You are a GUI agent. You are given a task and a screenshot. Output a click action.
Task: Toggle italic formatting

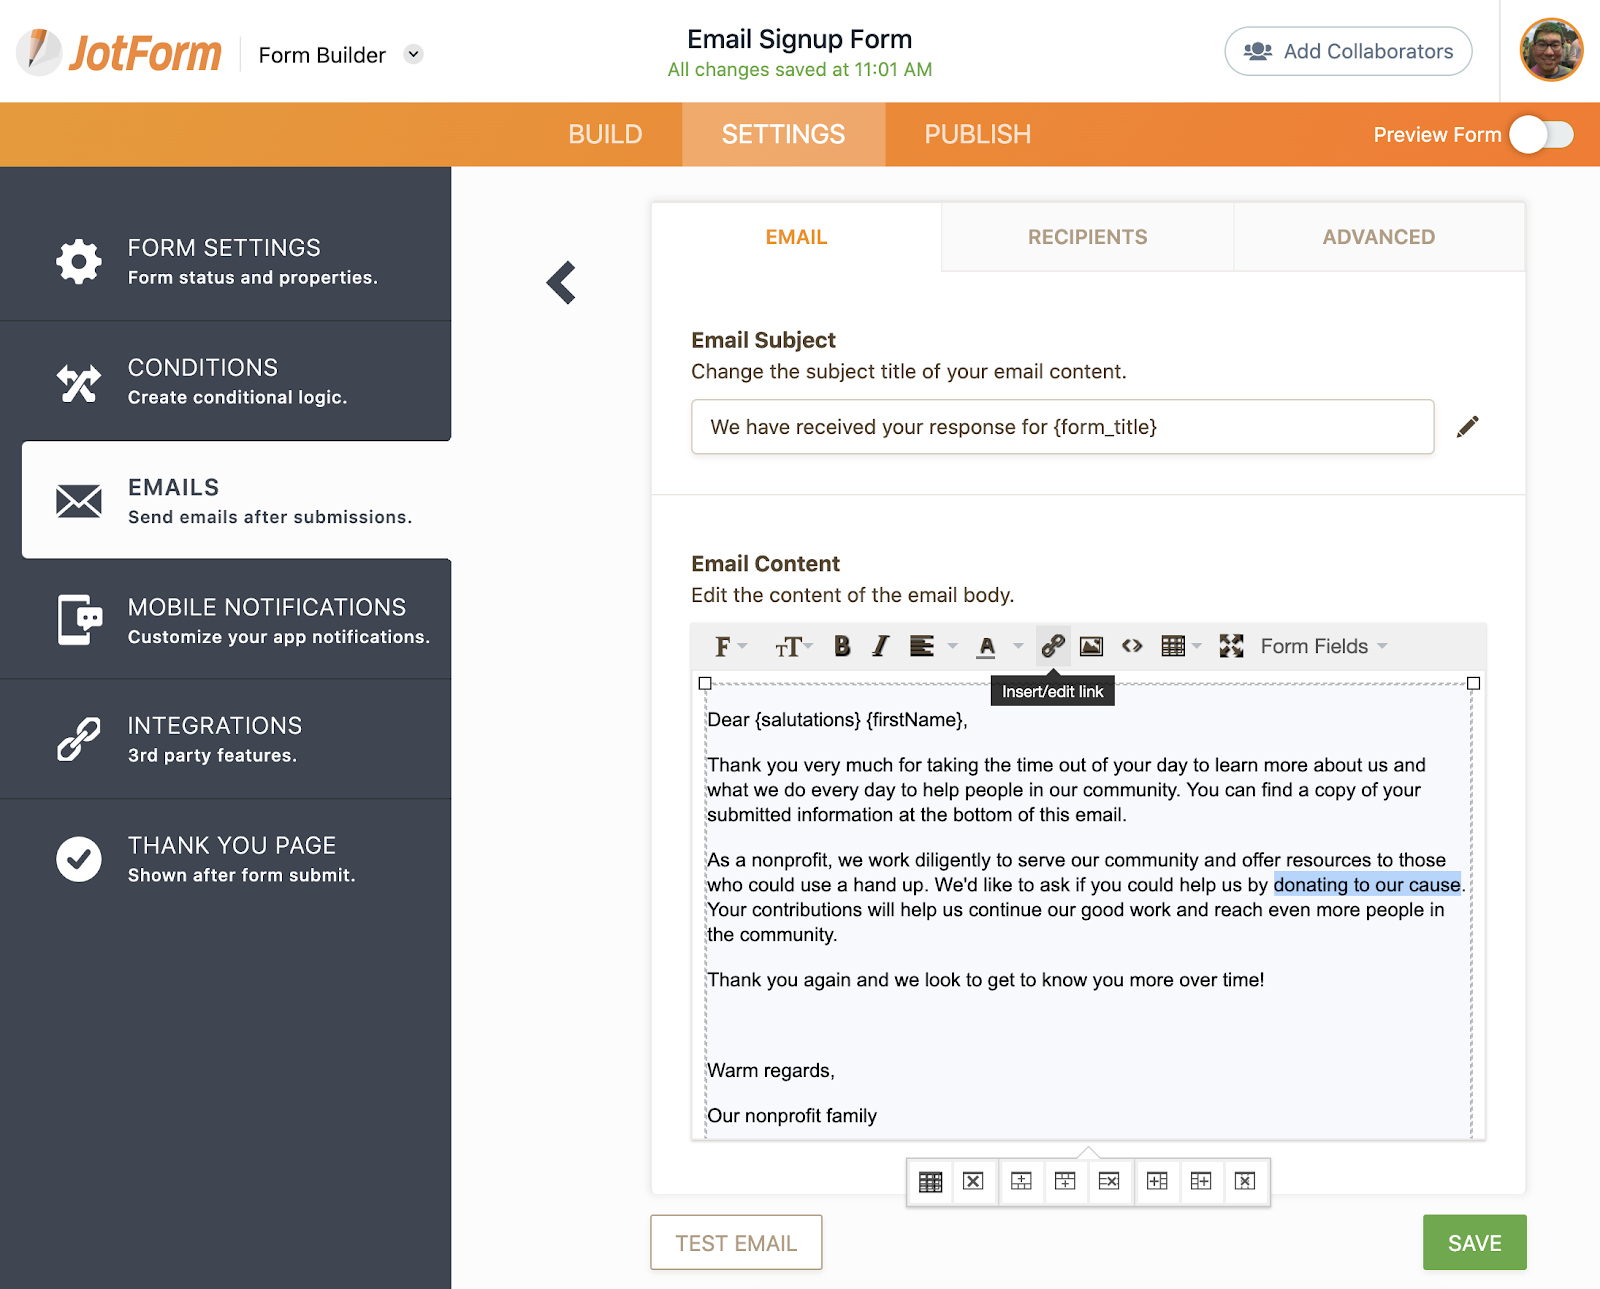(x=880, y=646)
